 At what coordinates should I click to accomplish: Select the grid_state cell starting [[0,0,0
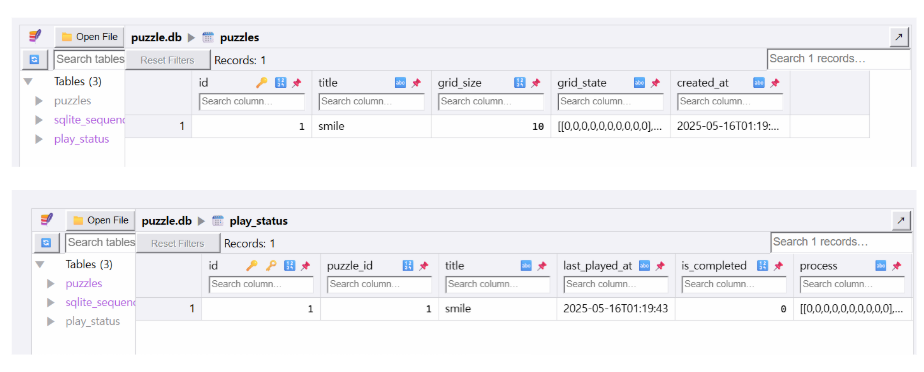pos(610,126)
